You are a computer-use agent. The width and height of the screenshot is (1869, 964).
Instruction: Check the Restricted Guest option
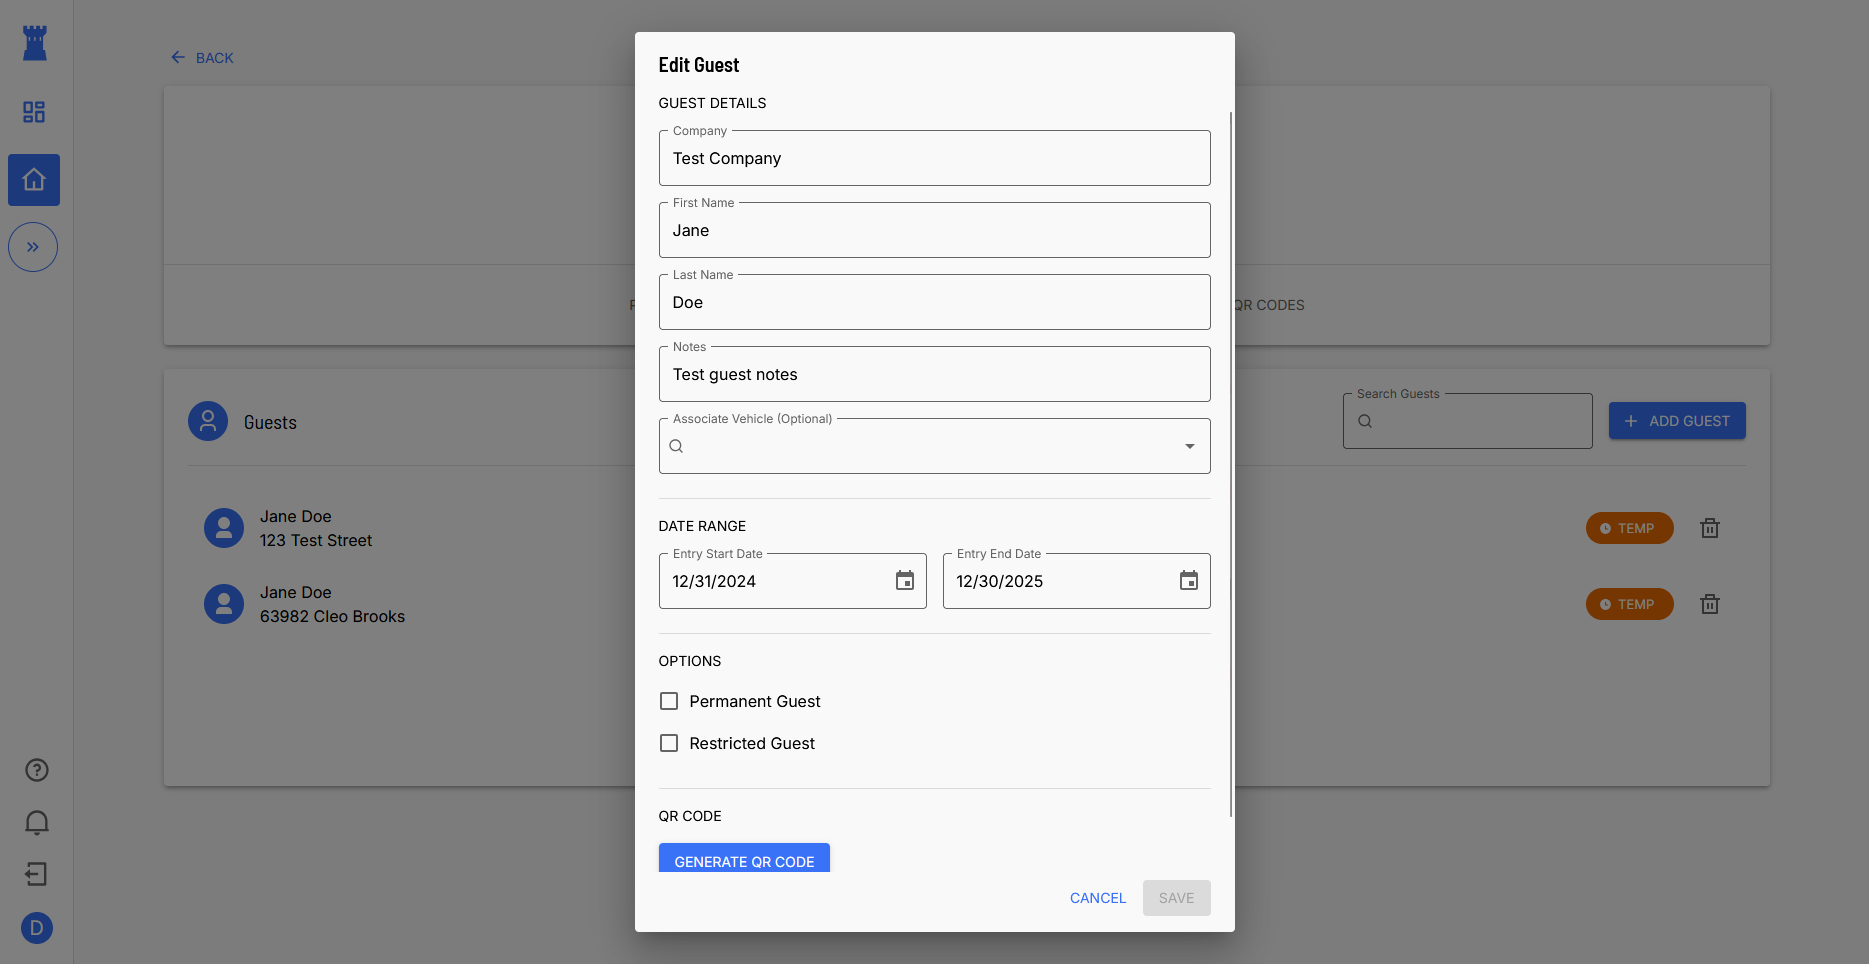coord(669,744)
